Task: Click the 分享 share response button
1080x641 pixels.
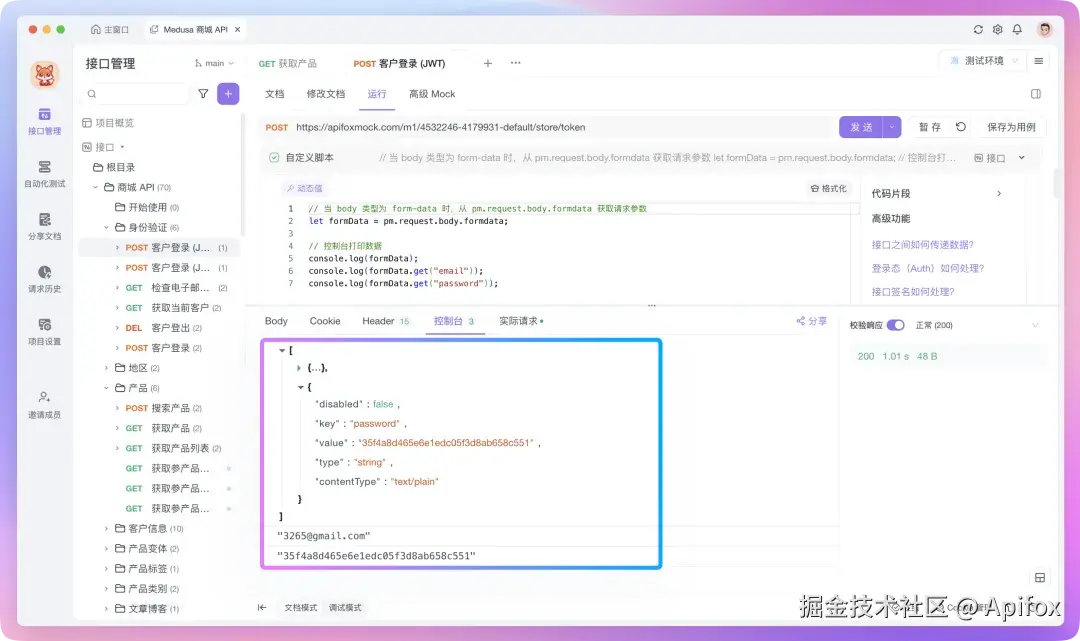Action: [x=811, y=321]
